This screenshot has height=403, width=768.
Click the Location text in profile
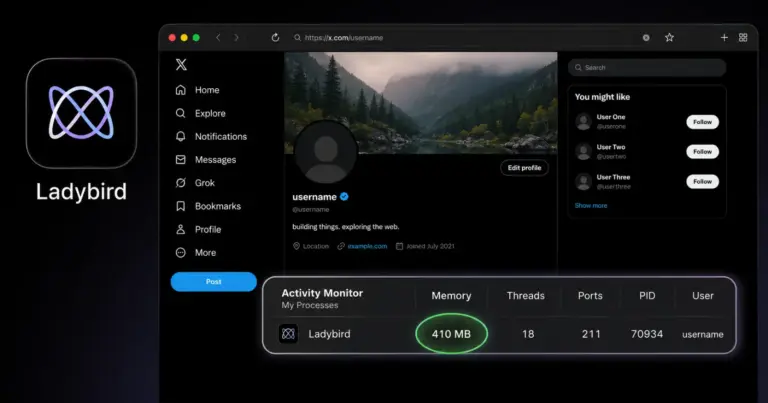point(316,246)
